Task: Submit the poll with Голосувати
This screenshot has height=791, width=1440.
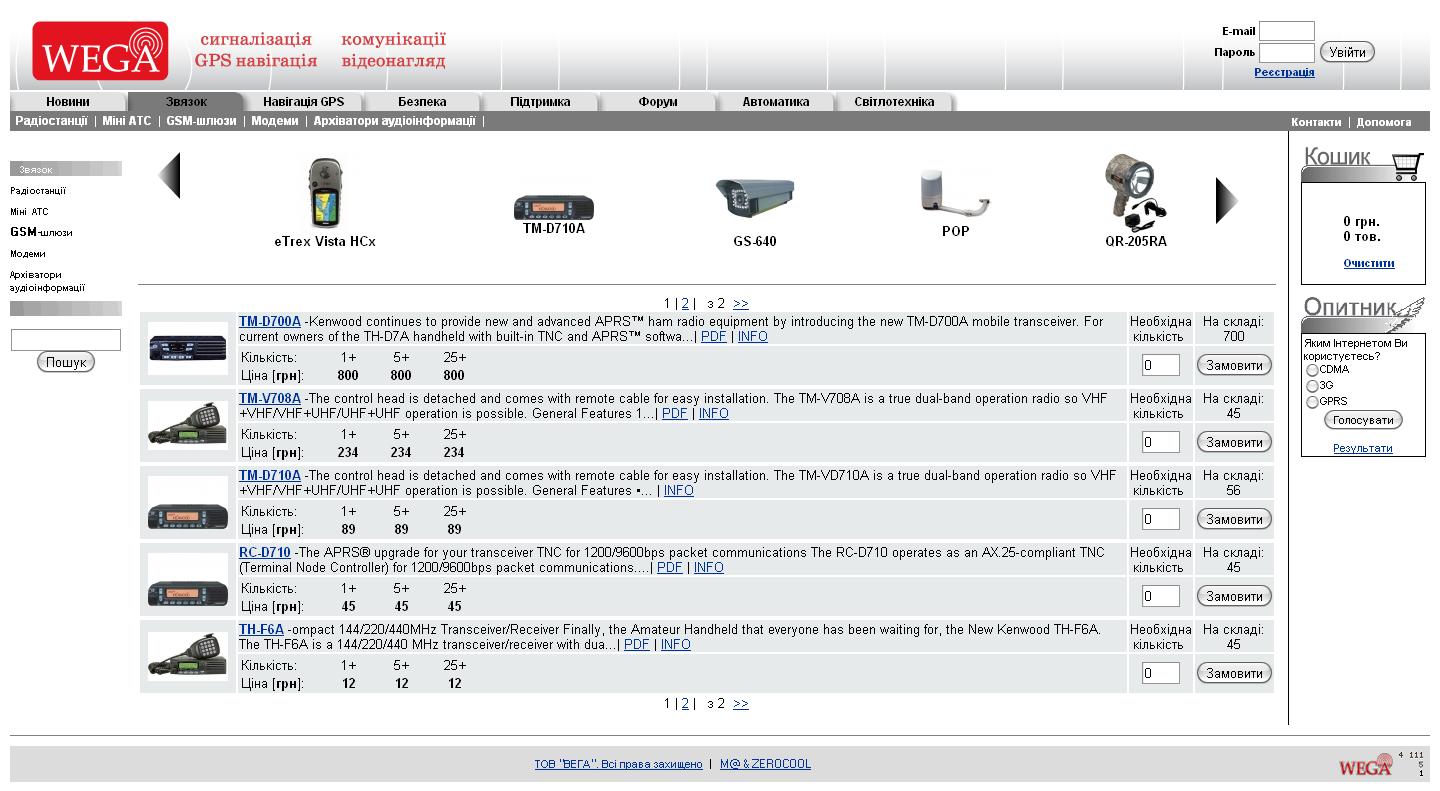Action: coord(1363,420)
